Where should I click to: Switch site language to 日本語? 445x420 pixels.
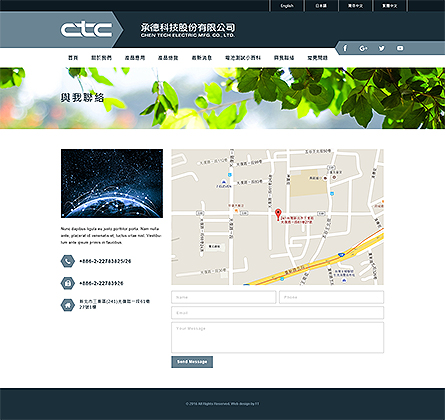pyautogui.click(x=321, y=6)
